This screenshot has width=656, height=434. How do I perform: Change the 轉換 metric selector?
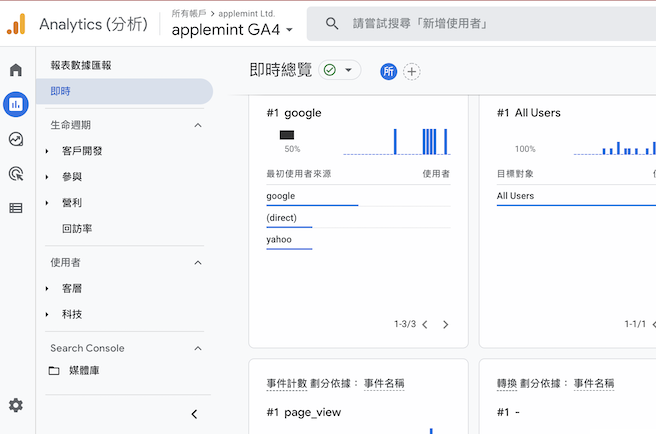pos(507,383)
